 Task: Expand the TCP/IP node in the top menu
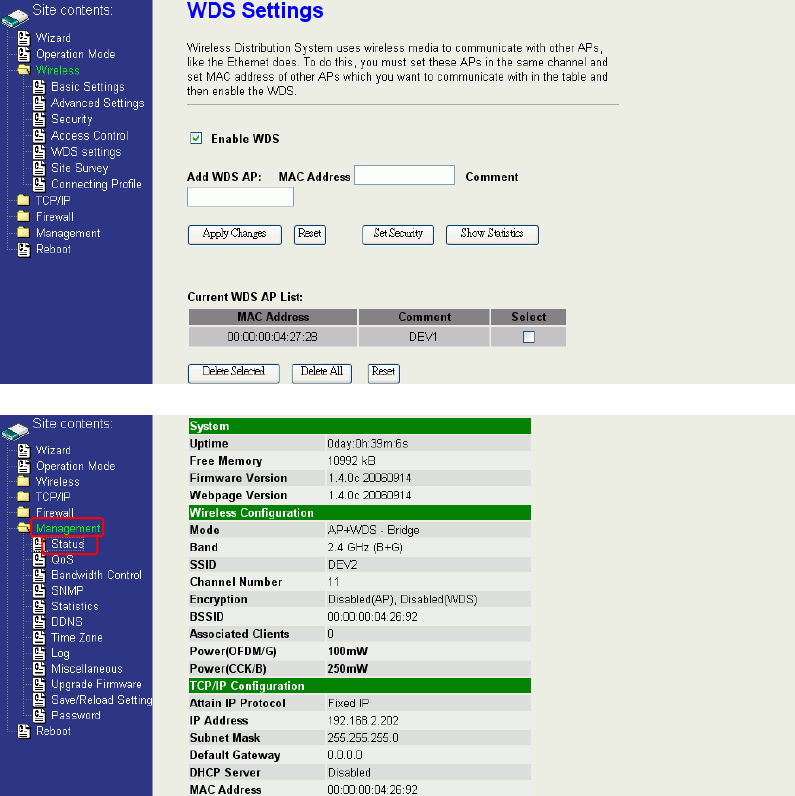pos(53,201)
